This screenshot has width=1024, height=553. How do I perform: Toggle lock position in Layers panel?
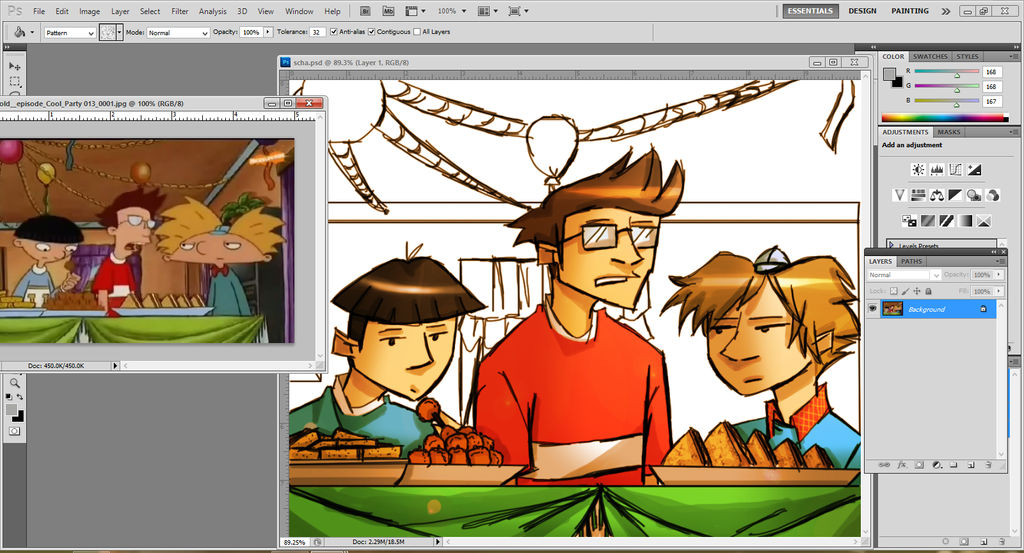(x=917, y=291)
